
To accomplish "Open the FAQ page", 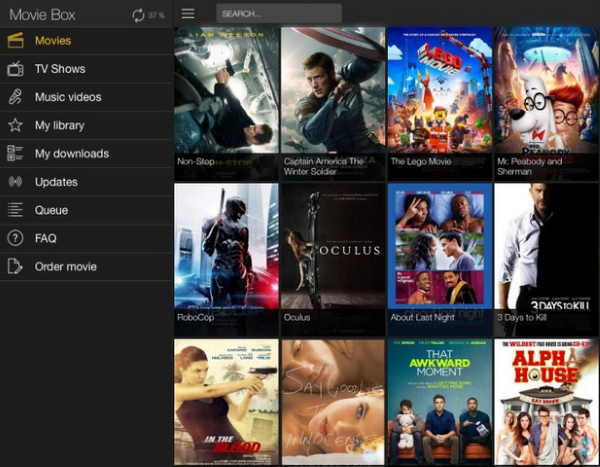I will click(86, 238).
